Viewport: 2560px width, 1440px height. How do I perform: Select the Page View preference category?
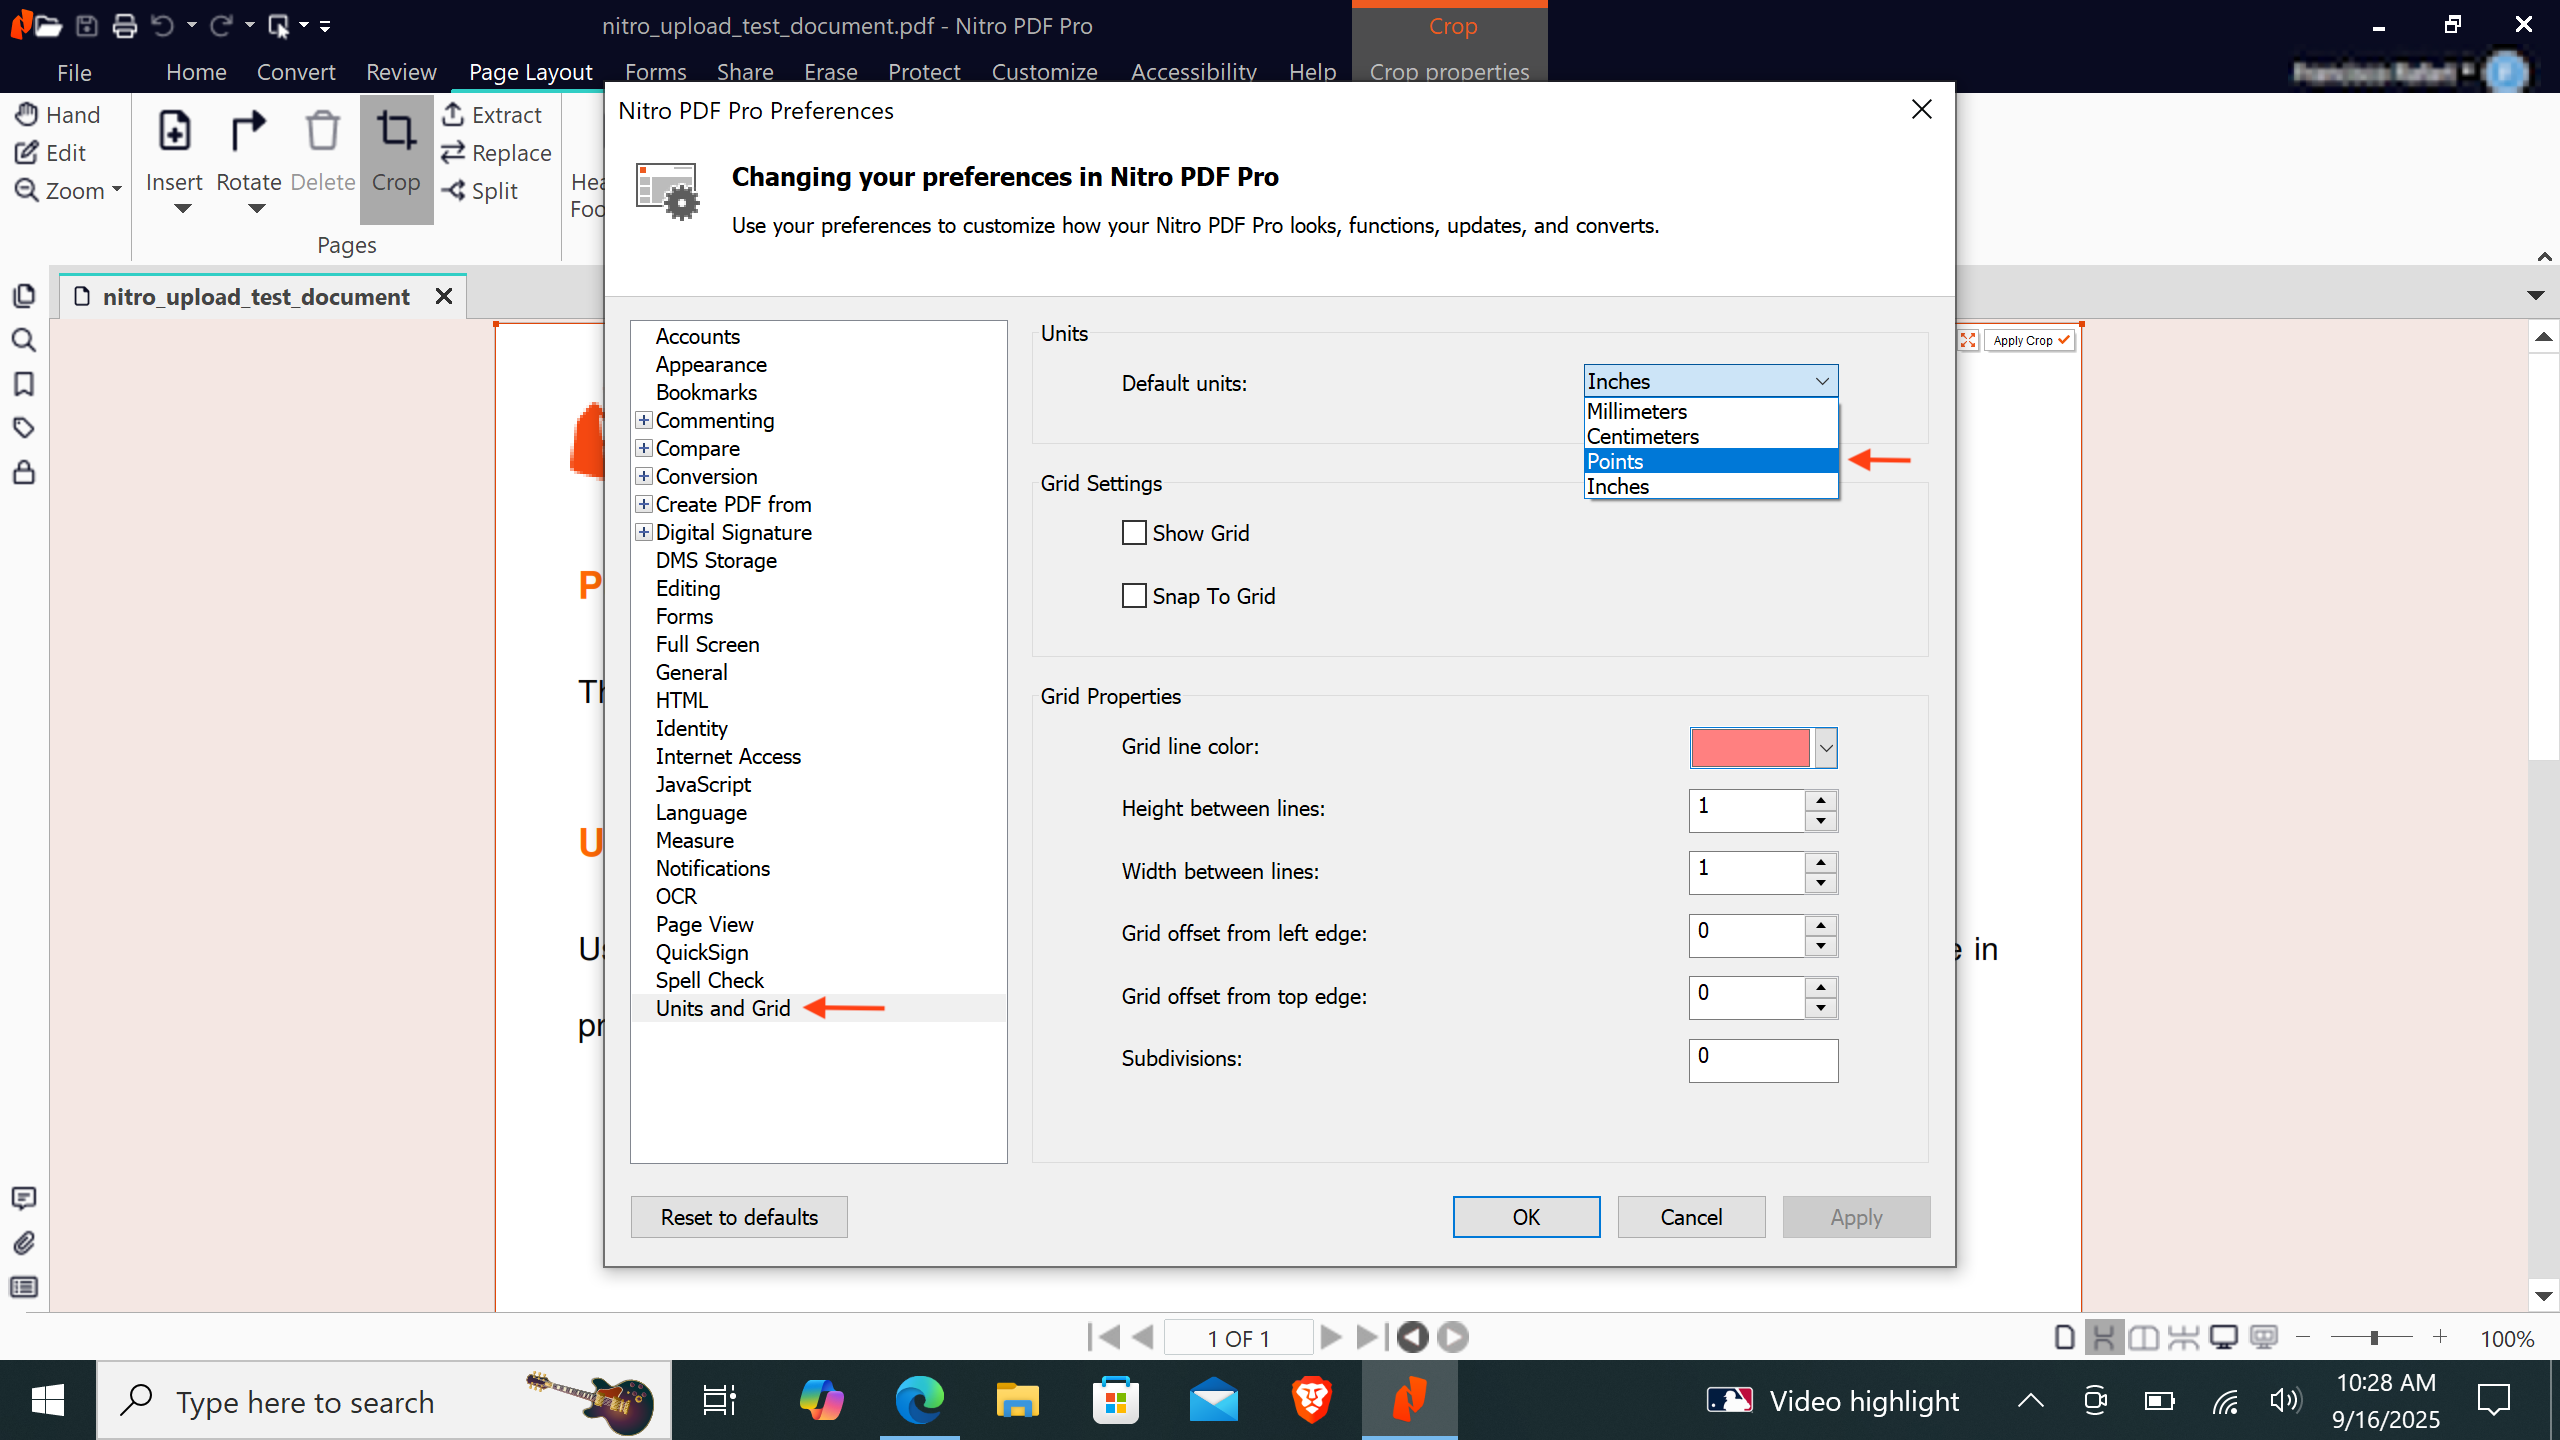(x=704, y=924)
